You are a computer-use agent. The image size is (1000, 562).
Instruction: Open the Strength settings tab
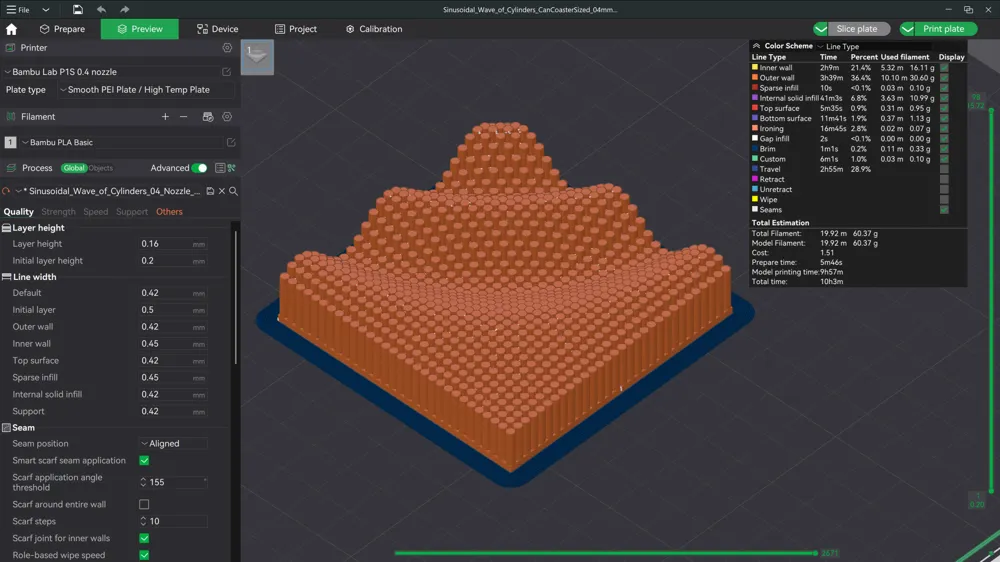point(58,212)
